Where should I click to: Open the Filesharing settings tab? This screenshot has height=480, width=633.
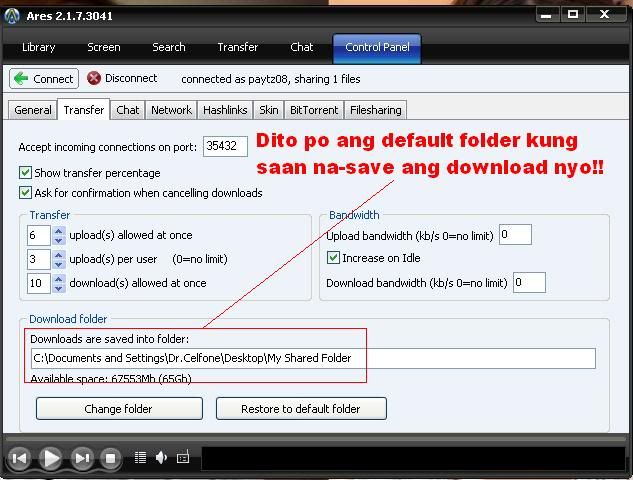click(x=375, y=110)
